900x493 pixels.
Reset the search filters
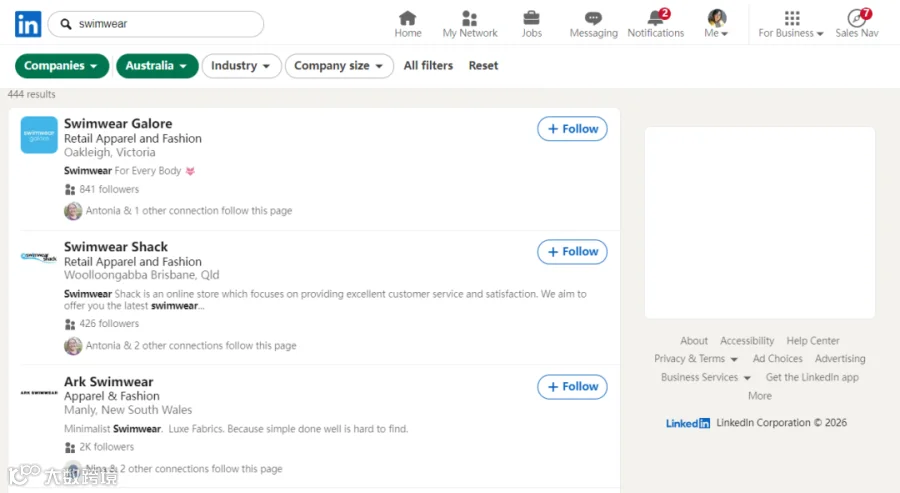pos(483,66)
